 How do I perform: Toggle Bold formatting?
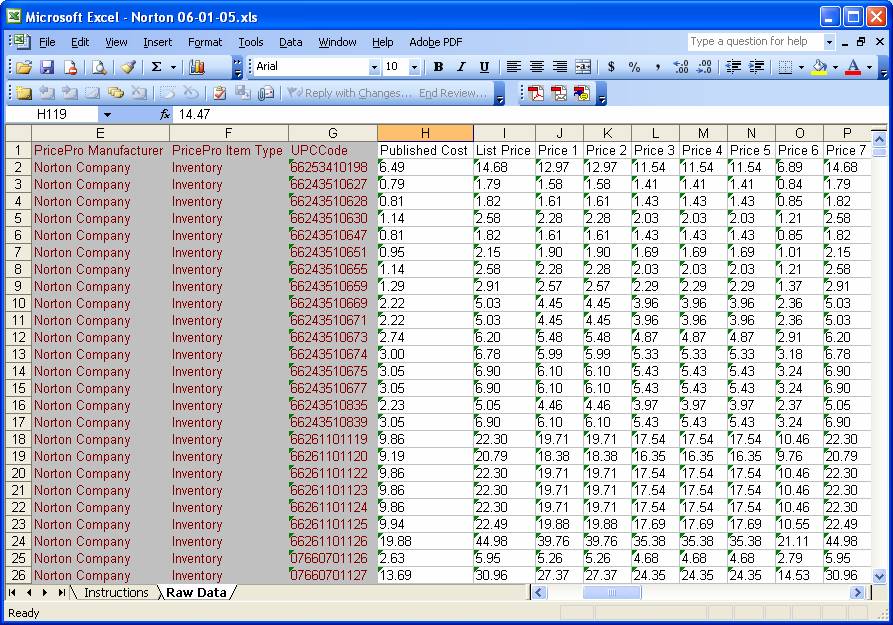click(x=438, y=67)
